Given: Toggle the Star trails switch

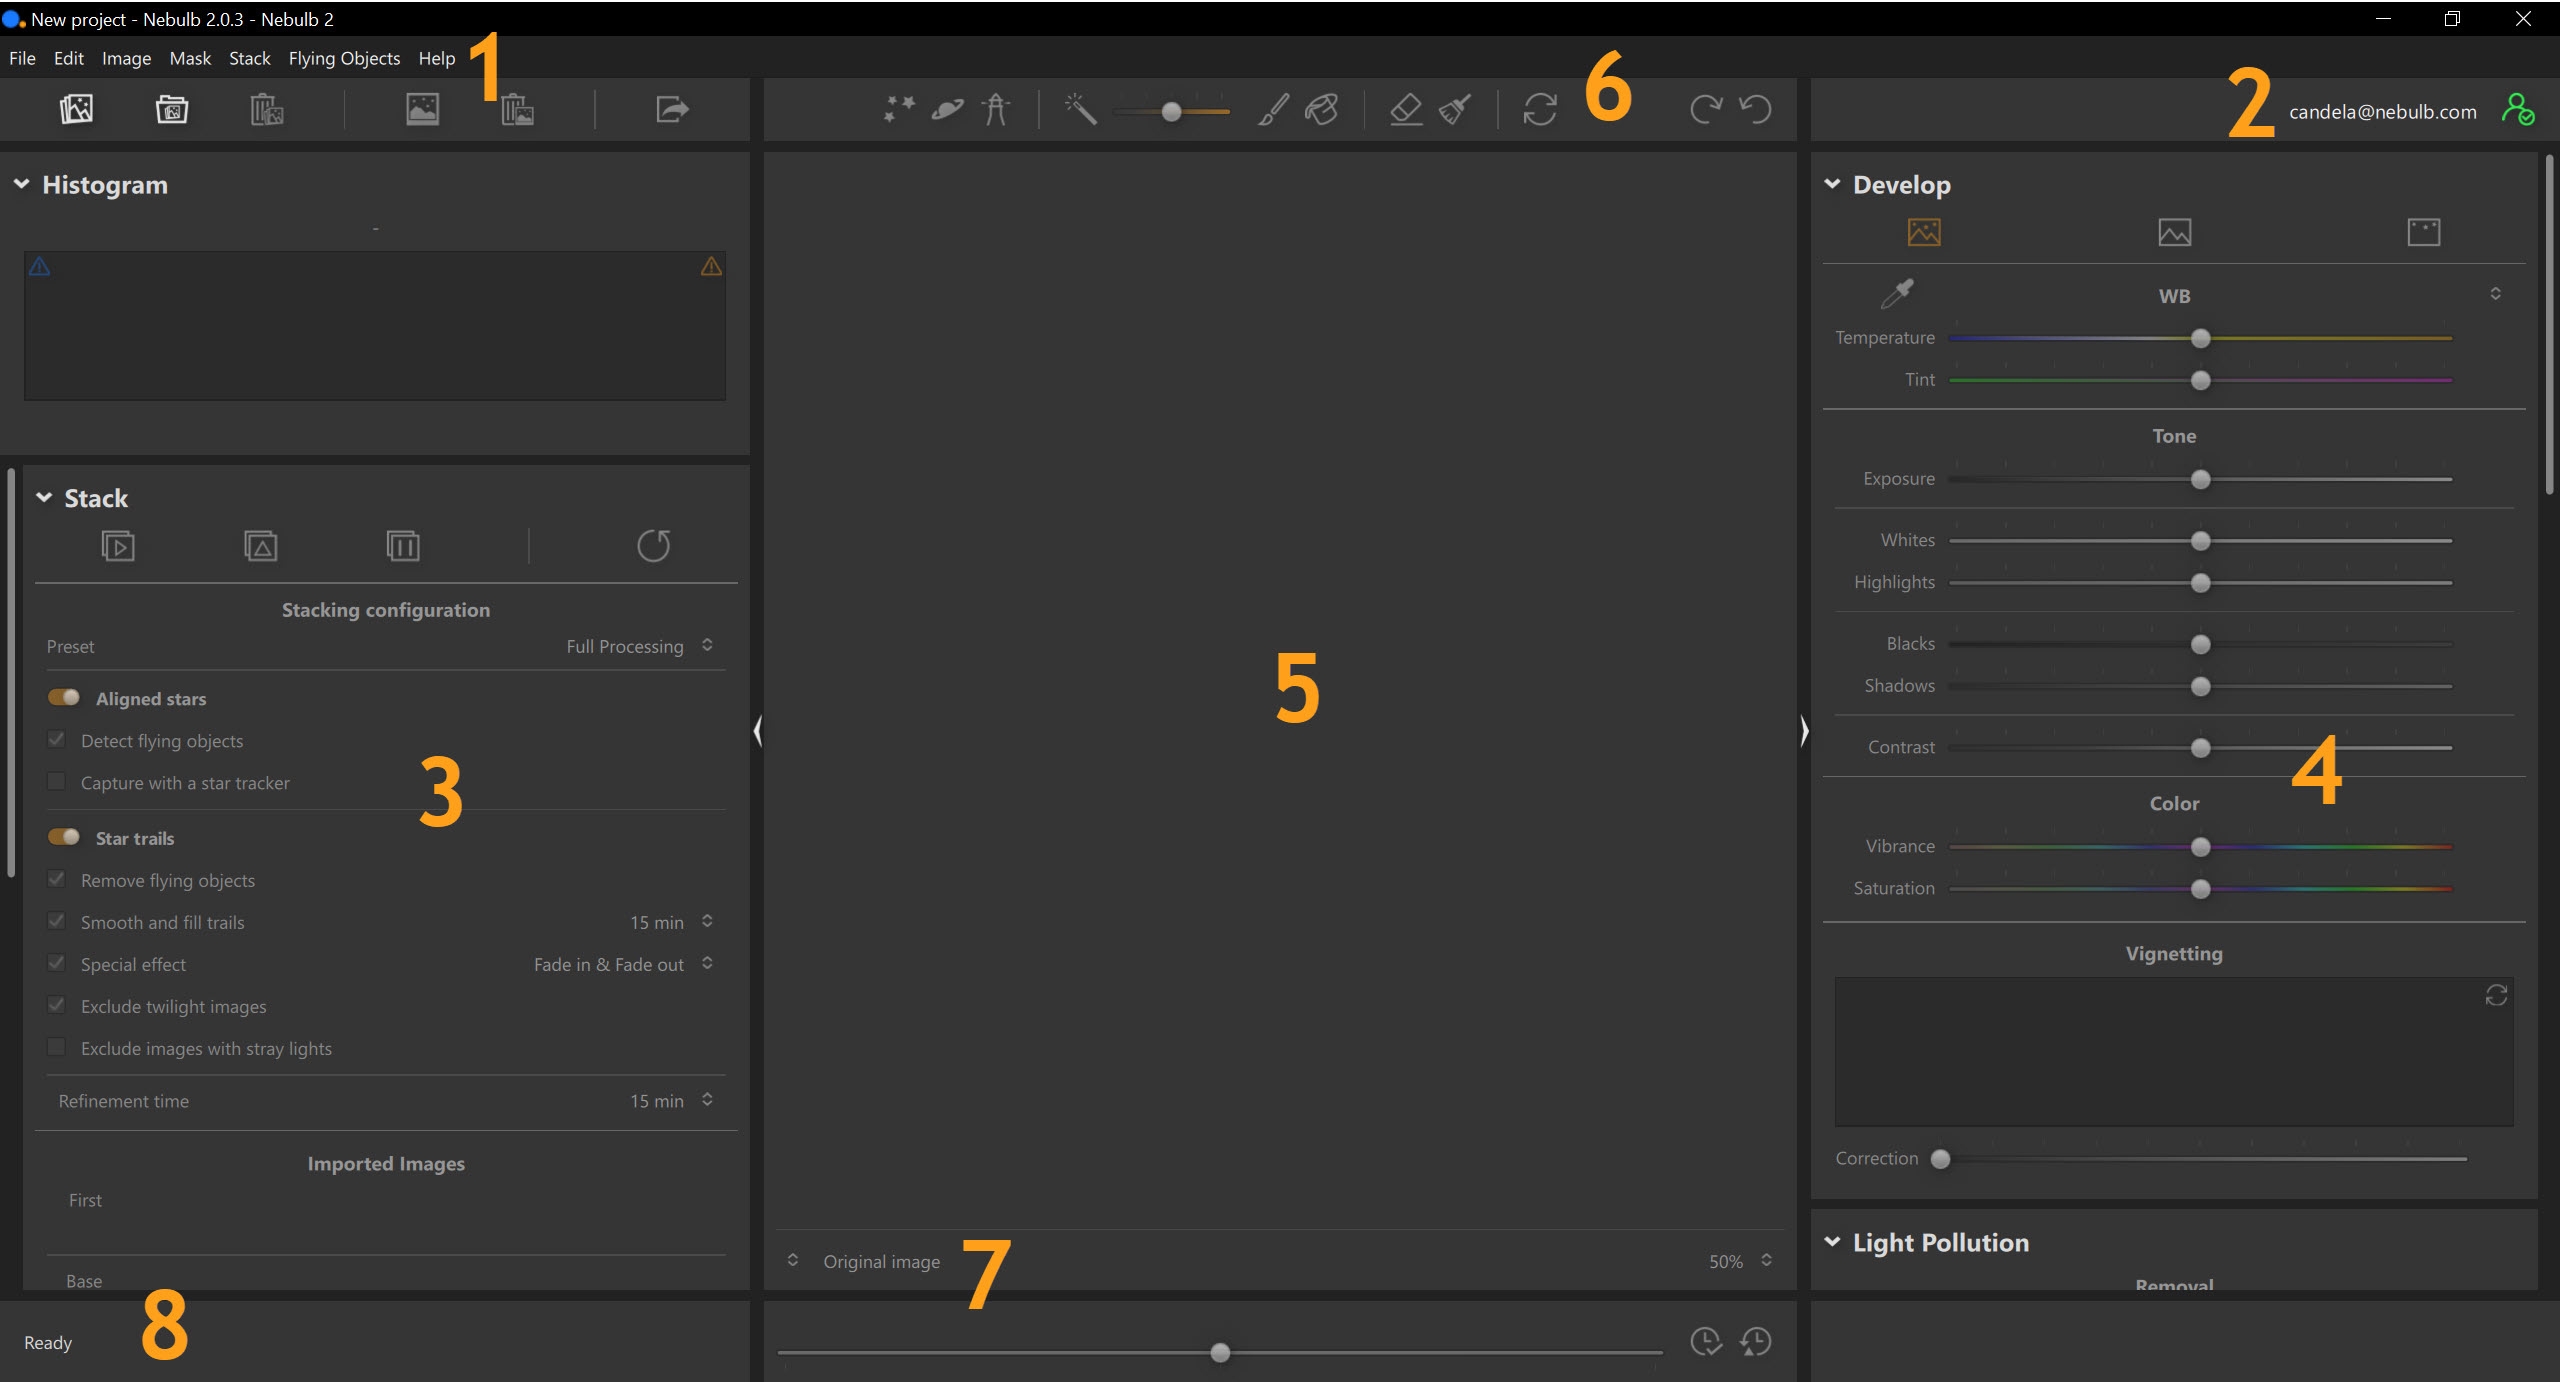Looking at the screenshot, I should (64, 837).
